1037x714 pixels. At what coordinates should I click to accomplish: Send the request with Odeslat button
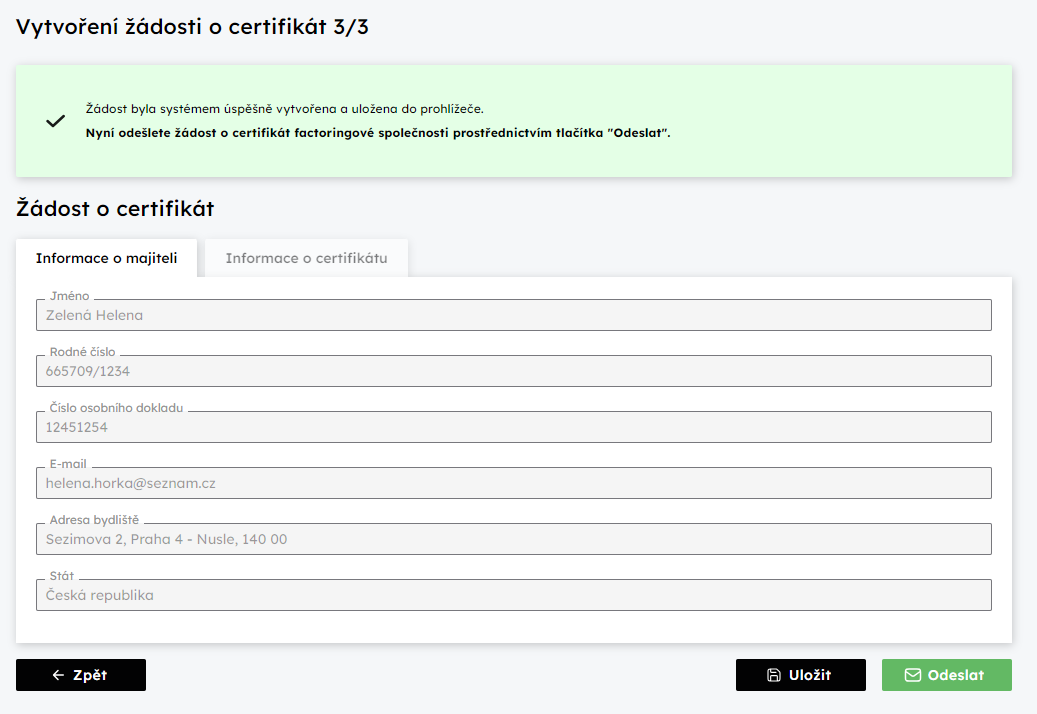tap(946, 675)
